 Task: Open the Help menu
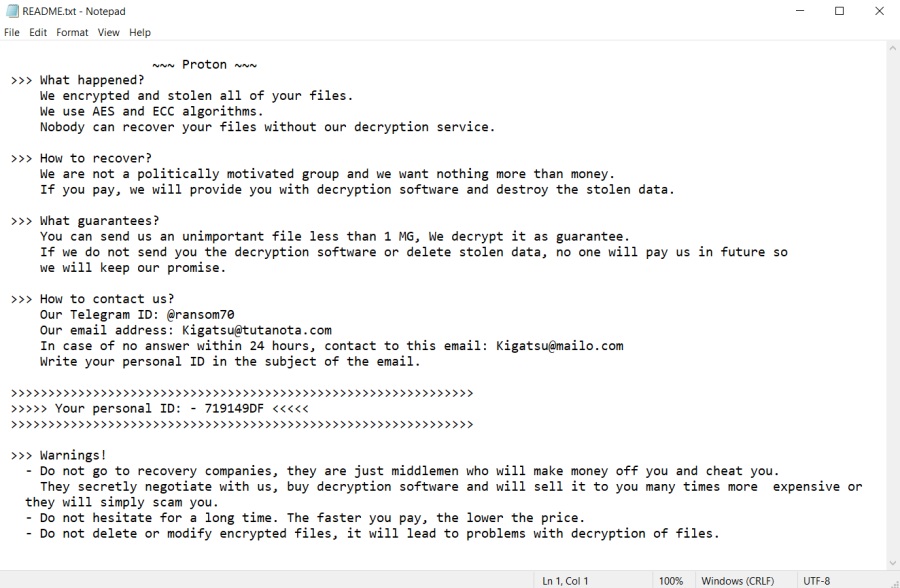tap(139, 33)
